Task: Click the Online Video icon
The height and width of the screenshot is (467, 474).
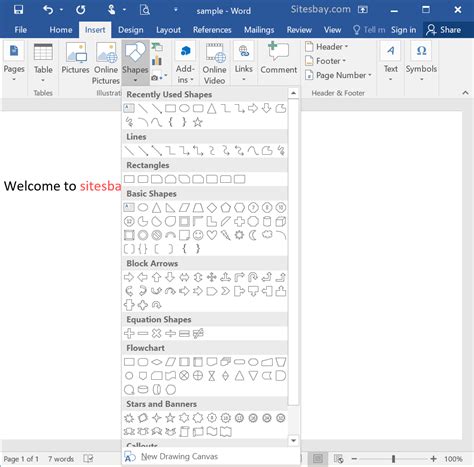Action: pyautogui.click(x=215, y=63)
